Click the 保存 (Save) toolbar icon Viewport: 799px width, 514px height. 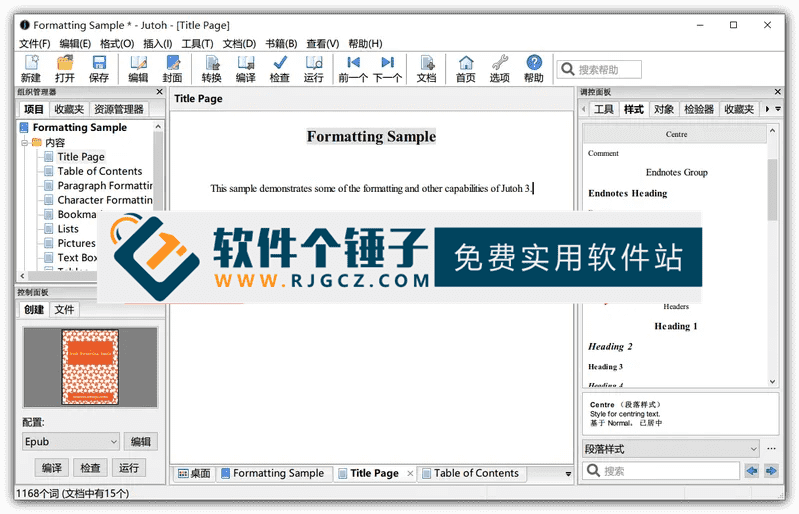(x=99, y=68)
